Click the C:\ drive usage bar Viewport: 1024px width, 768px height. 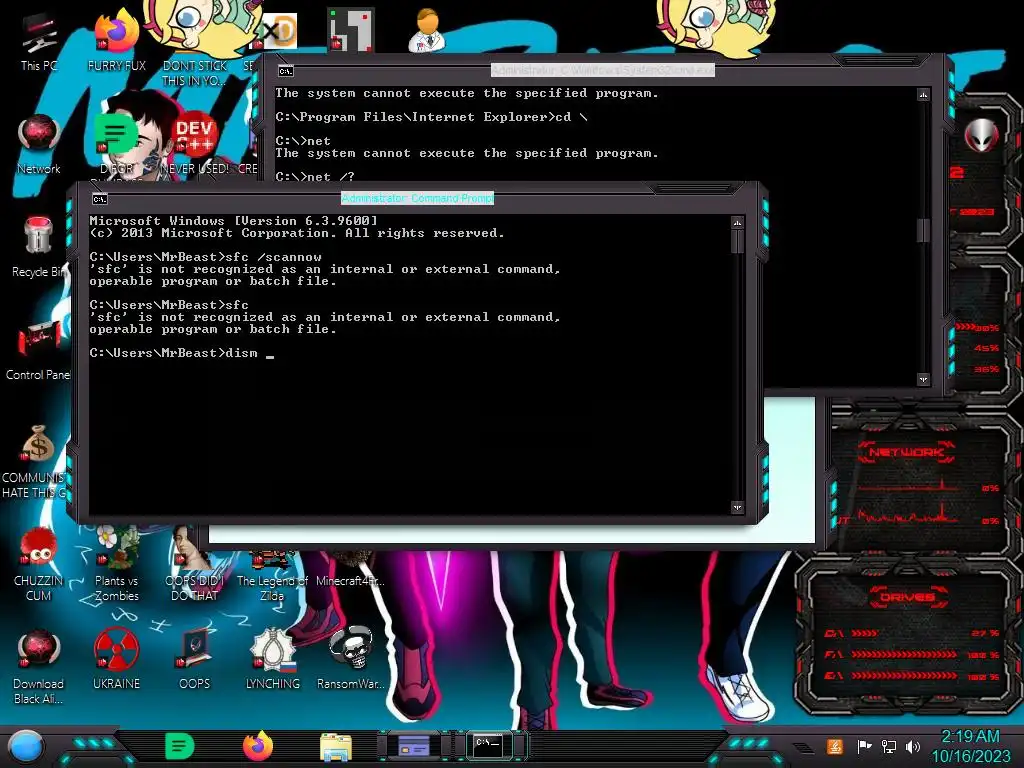912,633
